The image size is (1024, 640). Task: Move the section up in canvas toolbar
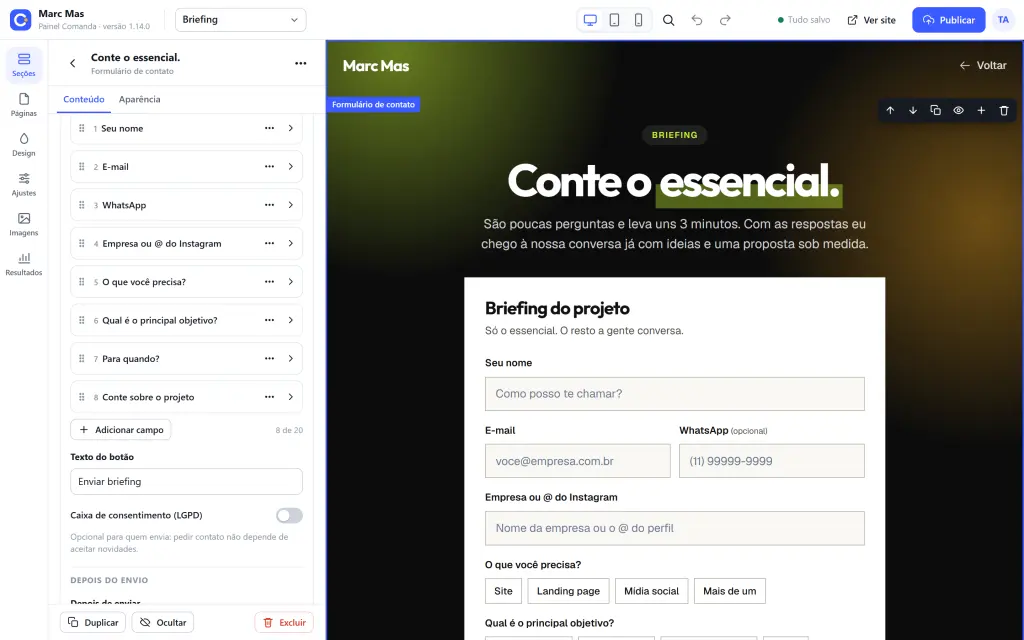[x=890, y=110]
